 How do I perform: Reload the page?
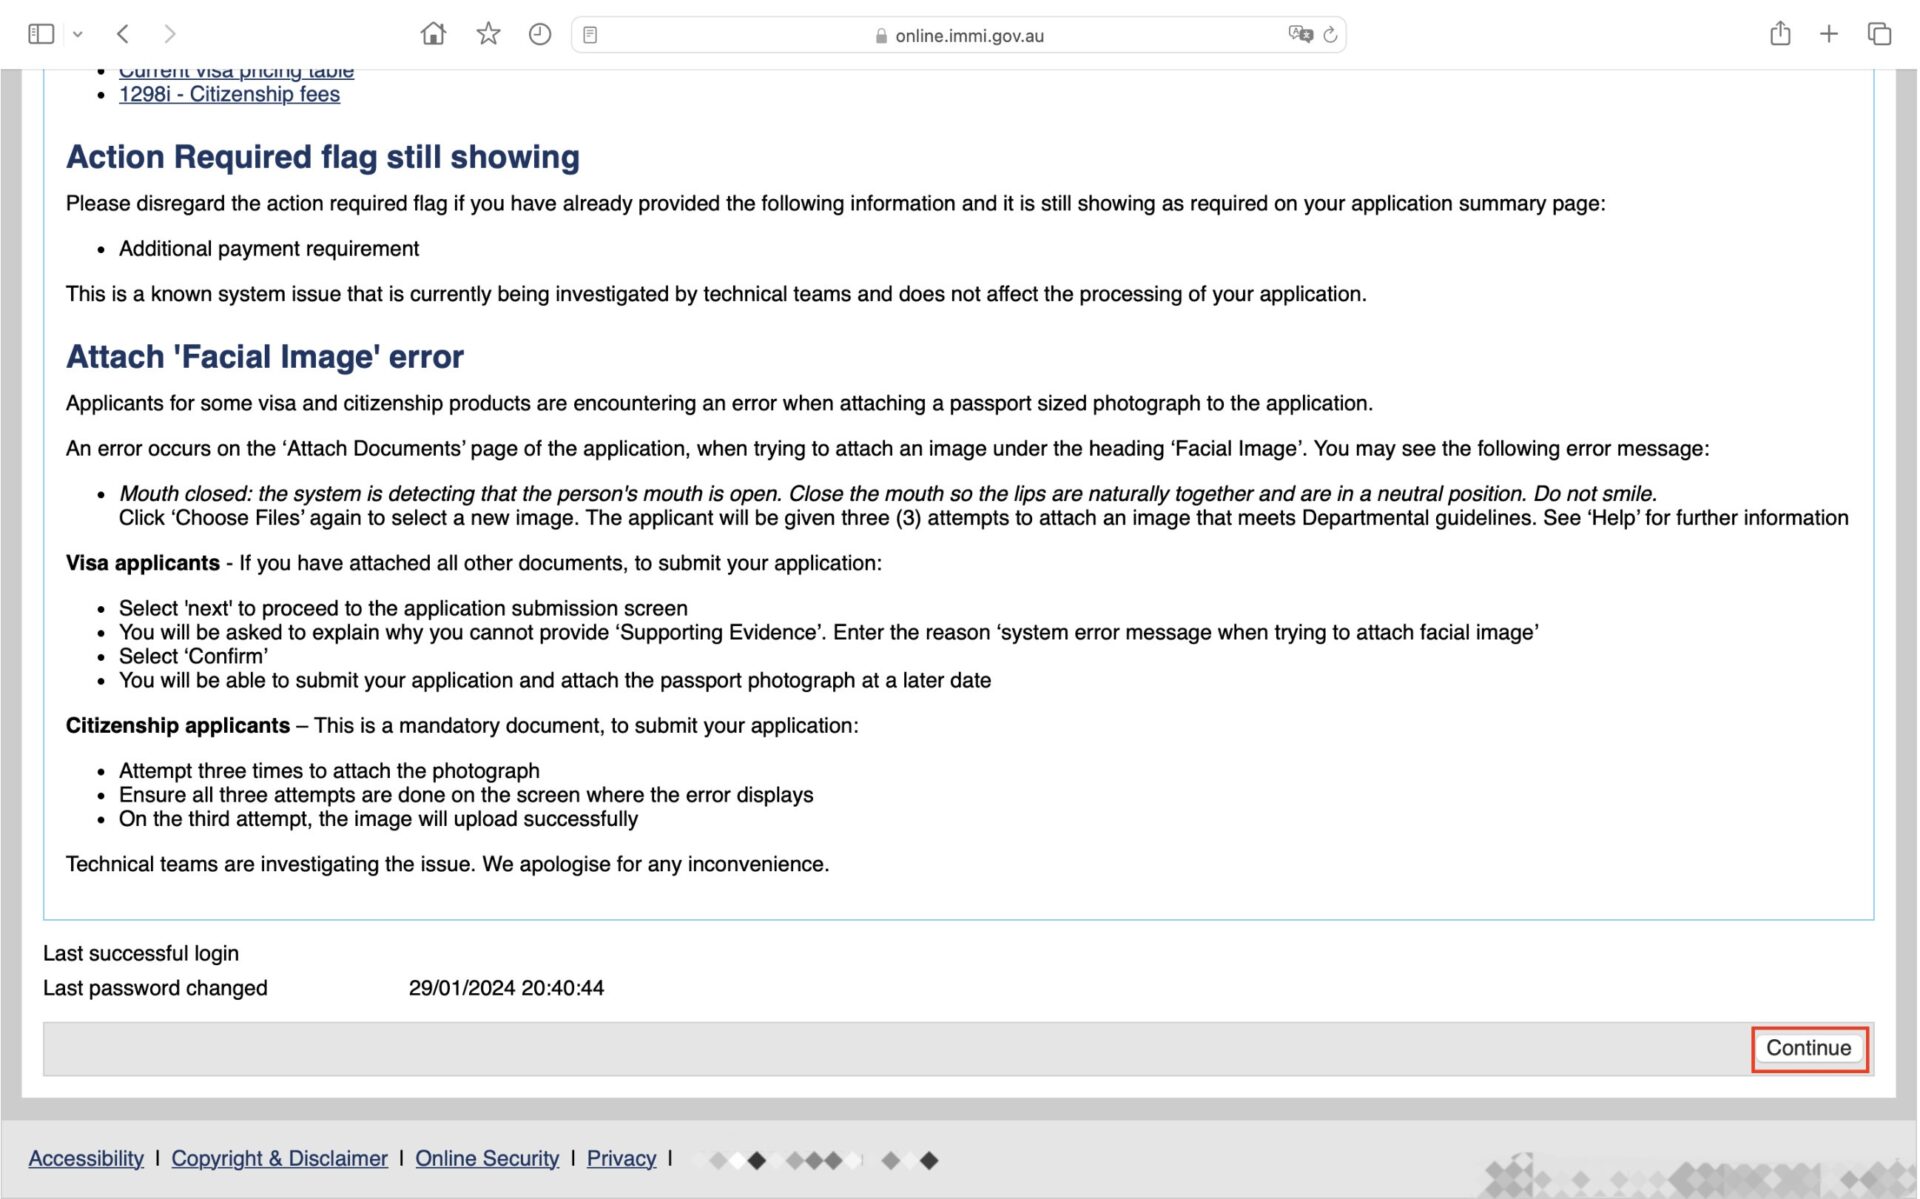pyautogui.click(x=1331, y=35)
